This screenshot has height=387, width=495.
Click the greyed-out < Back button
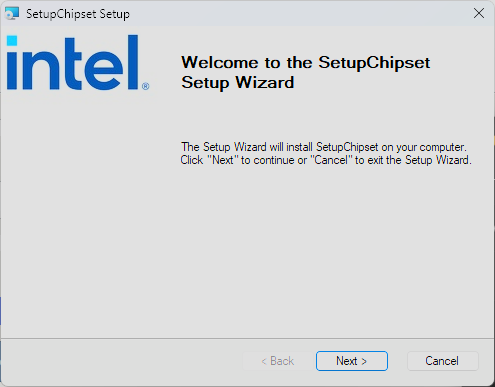[x=278, y=361]
